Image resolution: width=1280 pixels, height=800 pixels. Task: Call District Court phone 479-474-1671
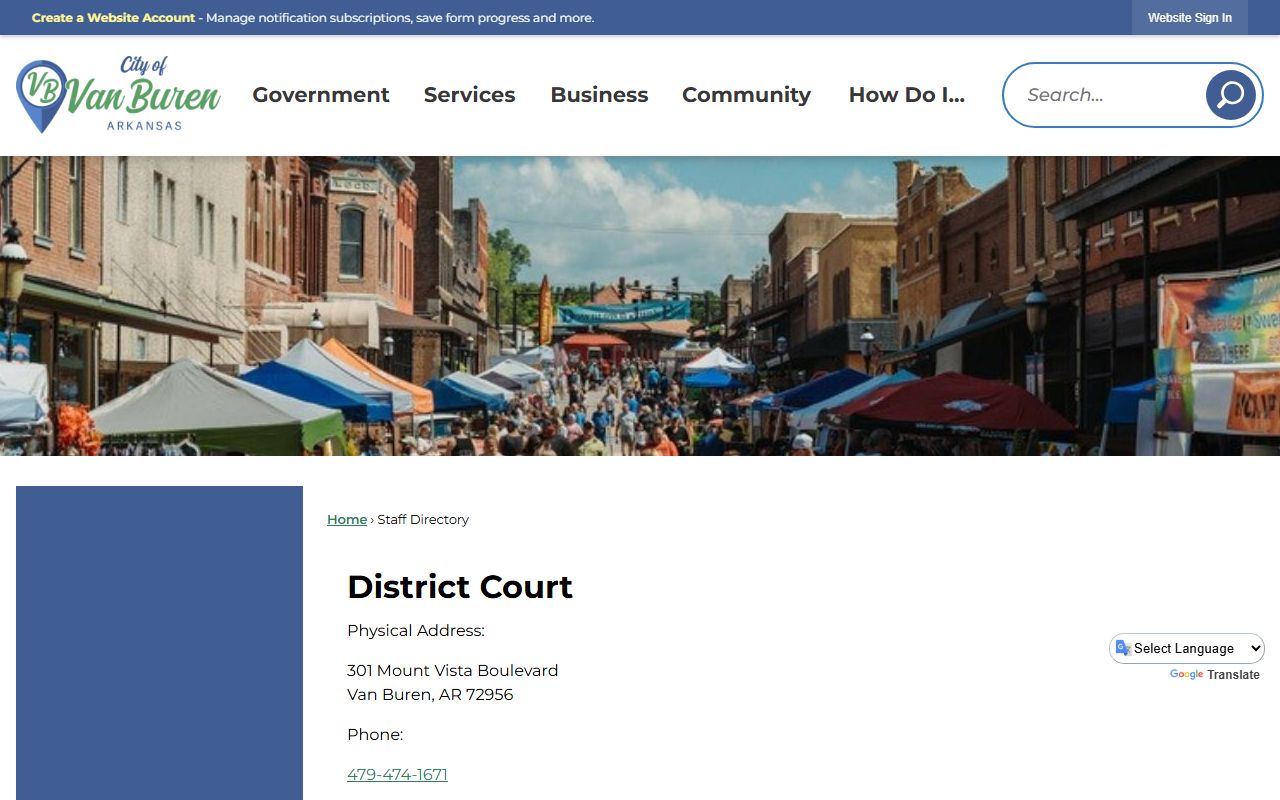397,775
